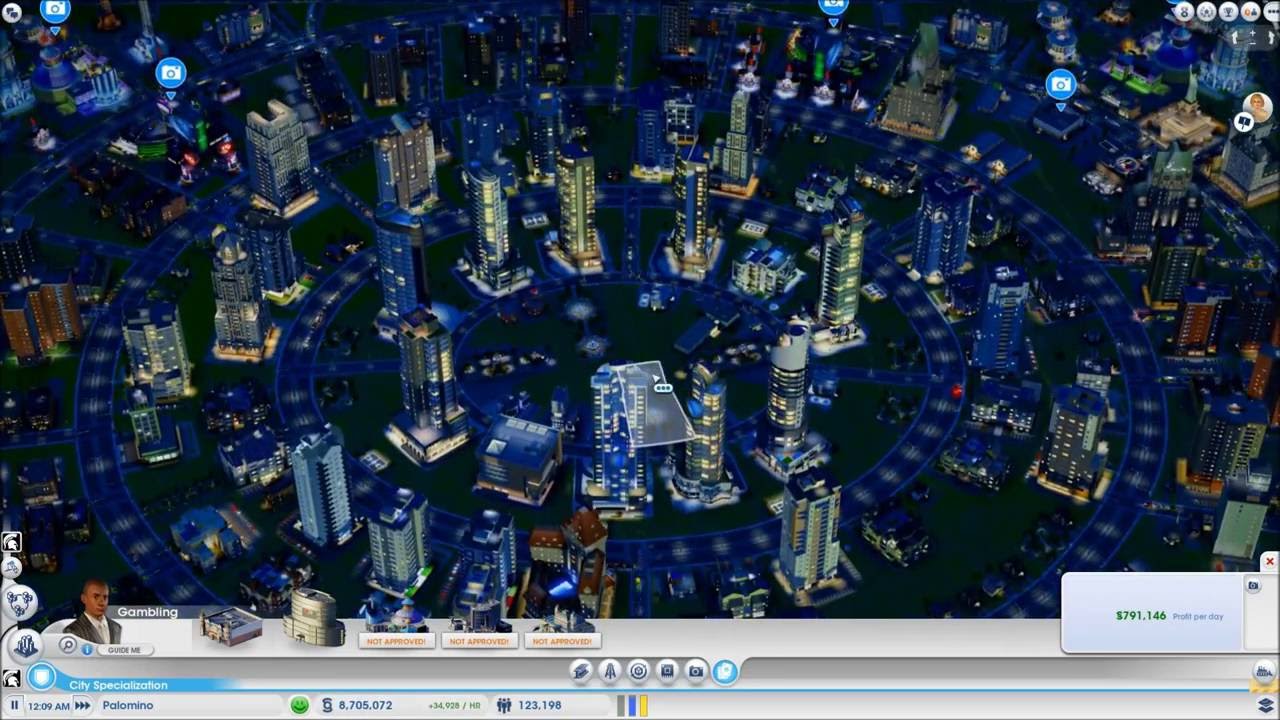Click the $791,146 profit per day value

(x=1141, y=616)
